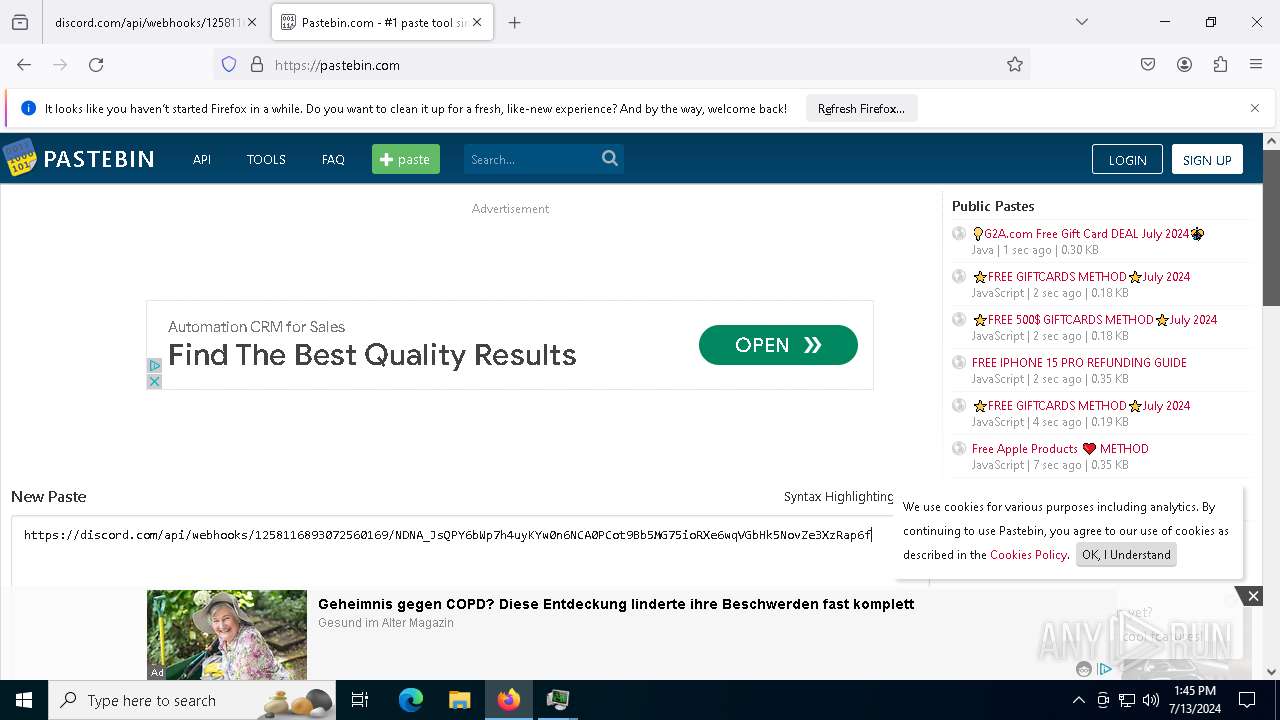Click the COPD ad thumbnail image

(227, 635)
